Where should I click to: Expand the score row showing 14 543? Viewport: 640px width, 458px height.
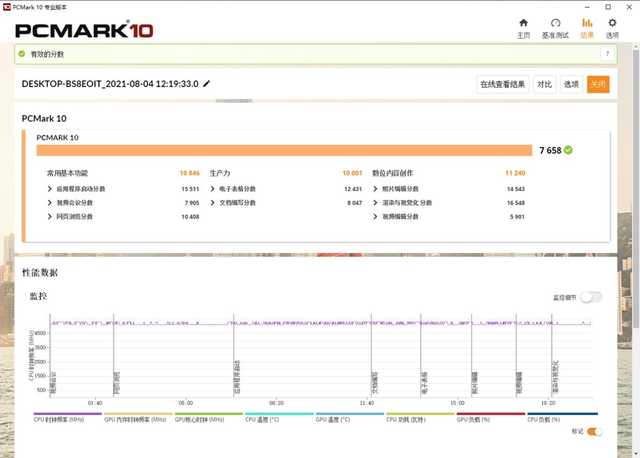(449, 189)
